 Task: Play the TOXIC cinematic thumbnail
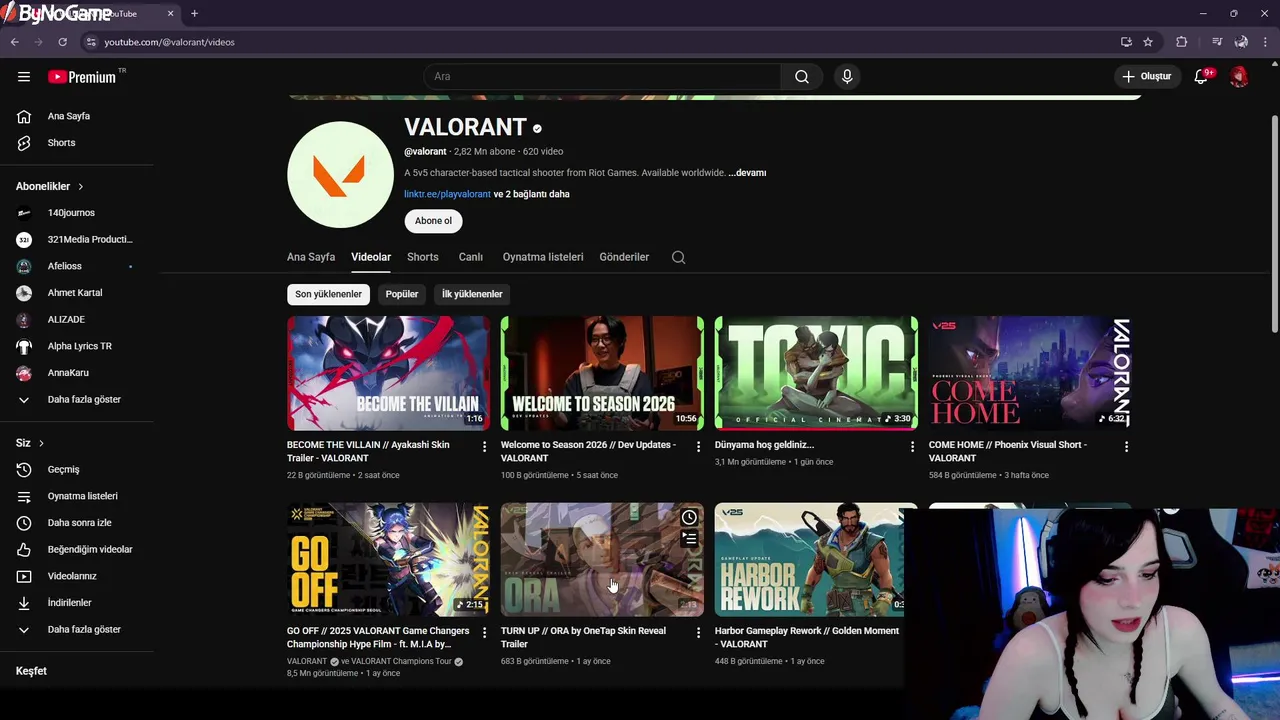click(816, 373)
